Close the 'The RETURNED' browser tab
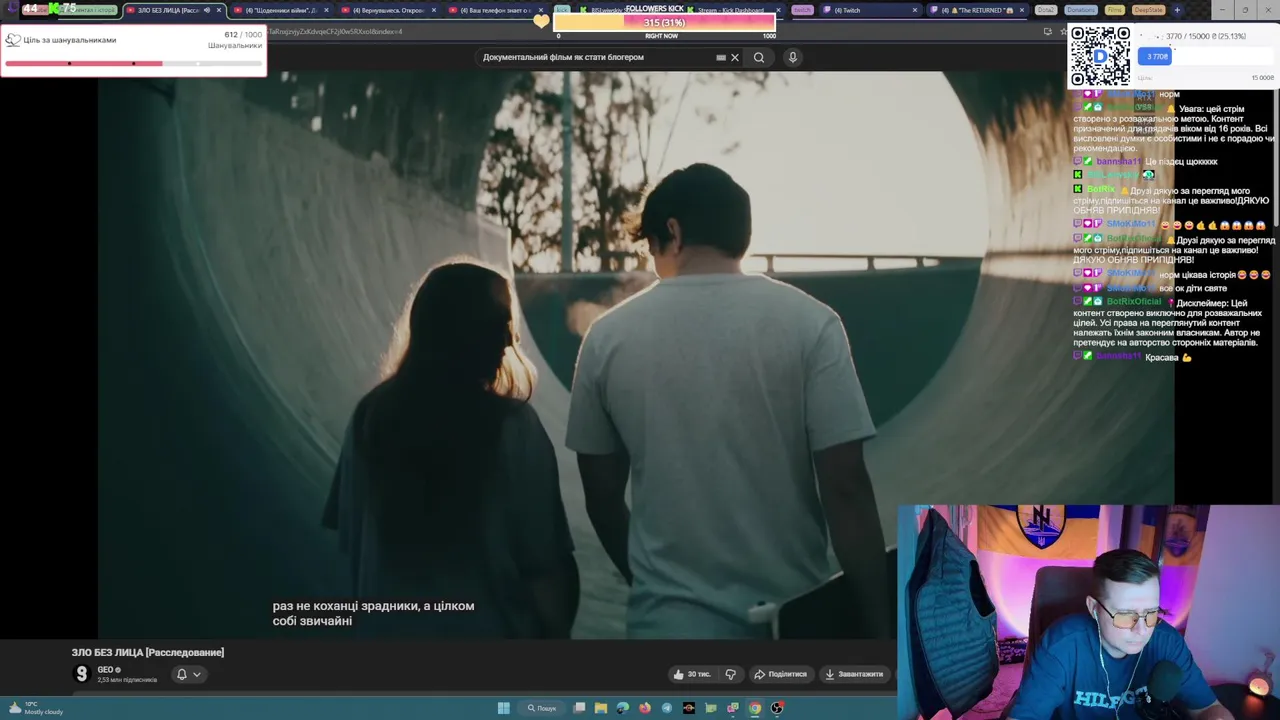 1021,10
